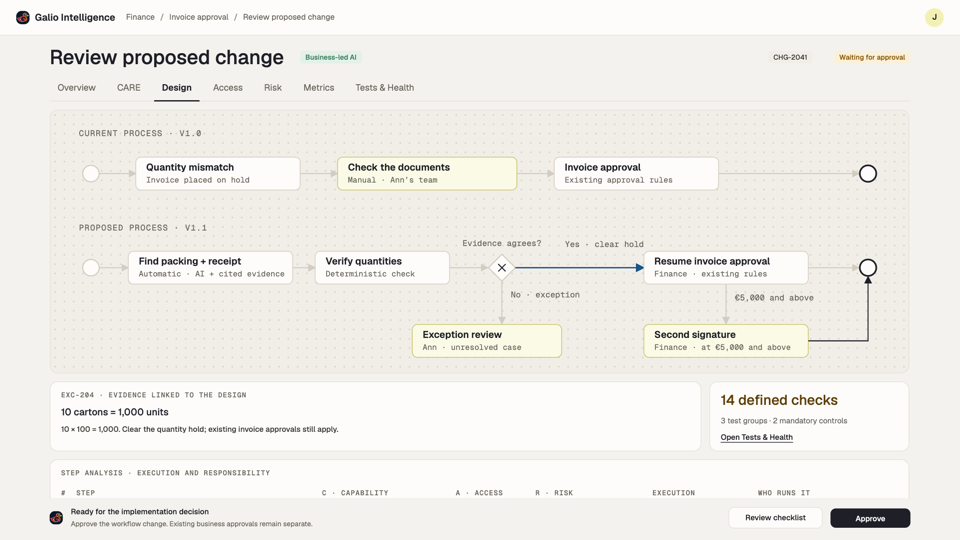Screen dimensions: 960x540
Task: Open the Access tab
Action: pos(228,88)
